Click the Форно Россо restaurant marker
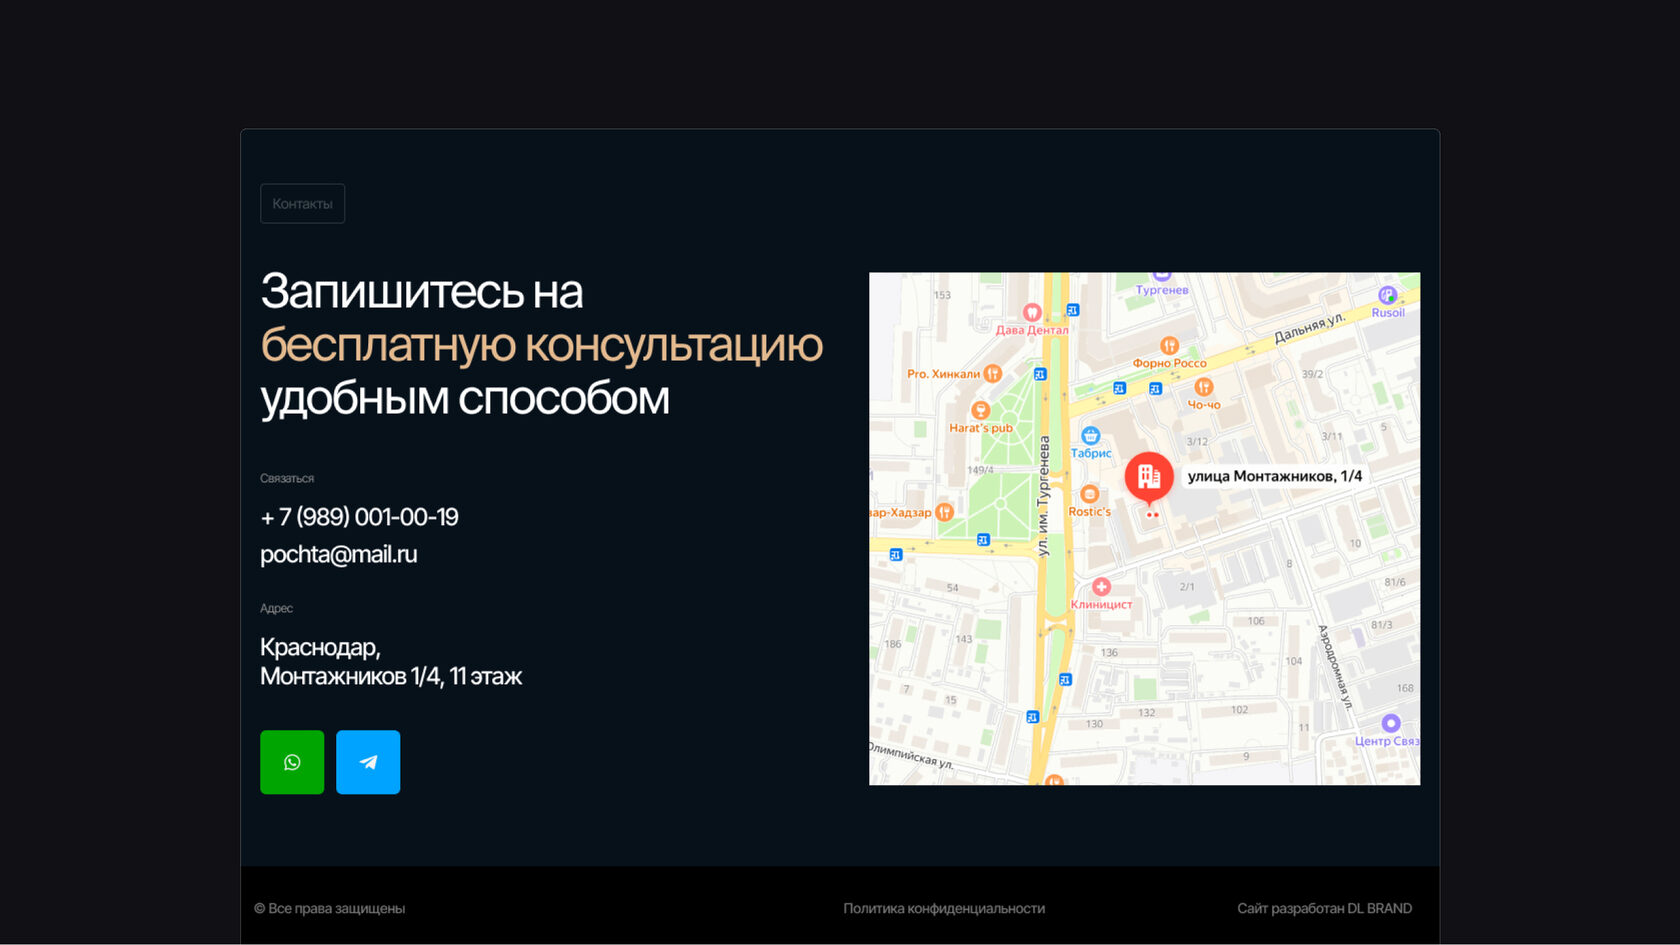The height and width of the screenshot is (945, 1680). (x=1169, y=346)
